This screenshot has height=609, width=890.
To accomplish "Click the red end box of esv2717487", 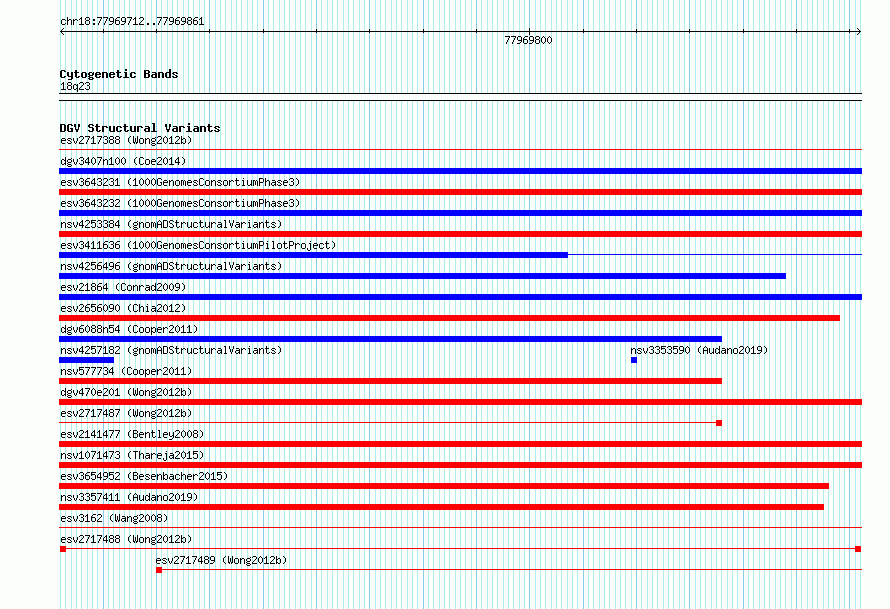I will [x=719, y=423].
